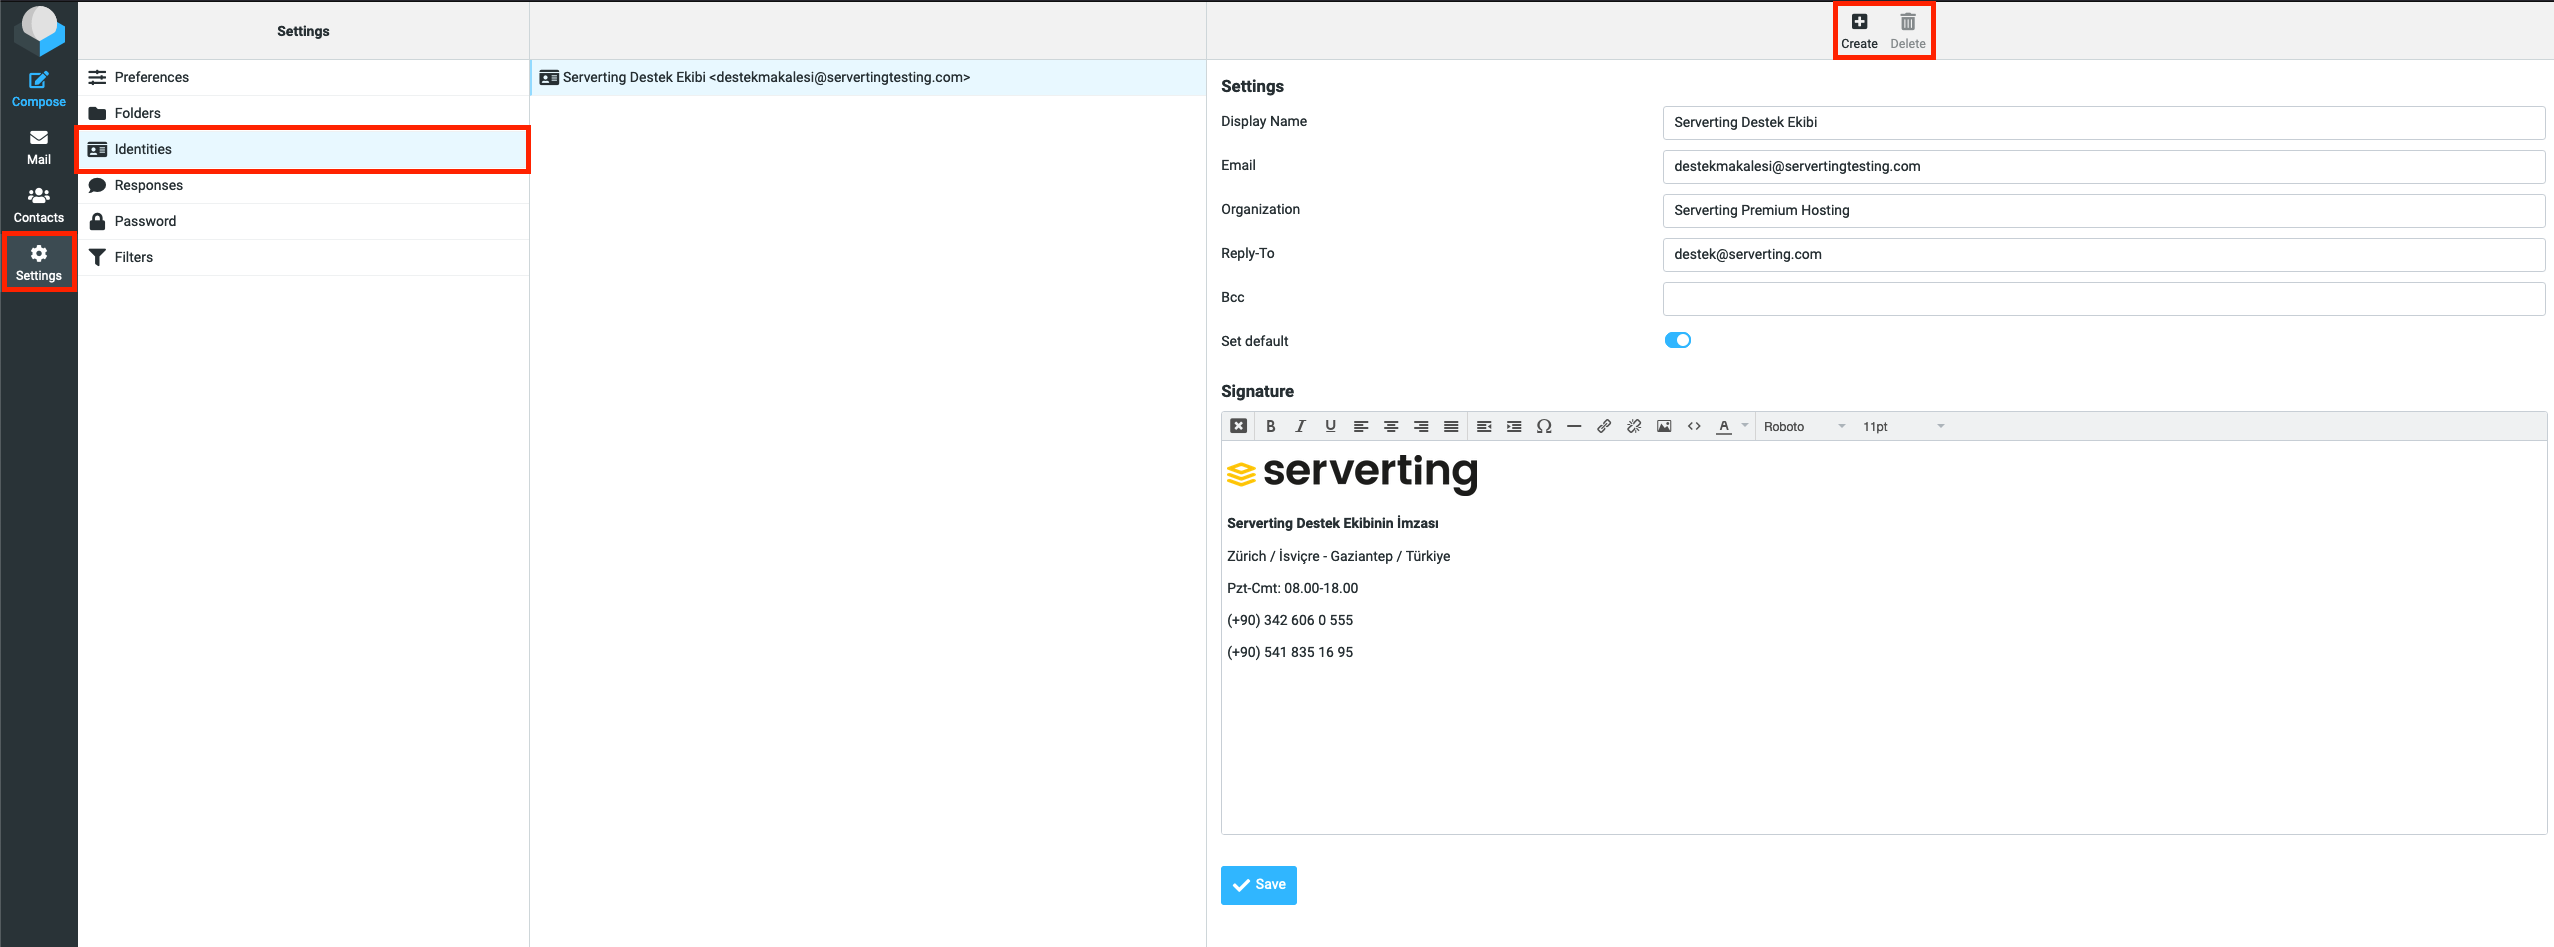Click phone number '(+90) 541 835 16 95'

1289,652
